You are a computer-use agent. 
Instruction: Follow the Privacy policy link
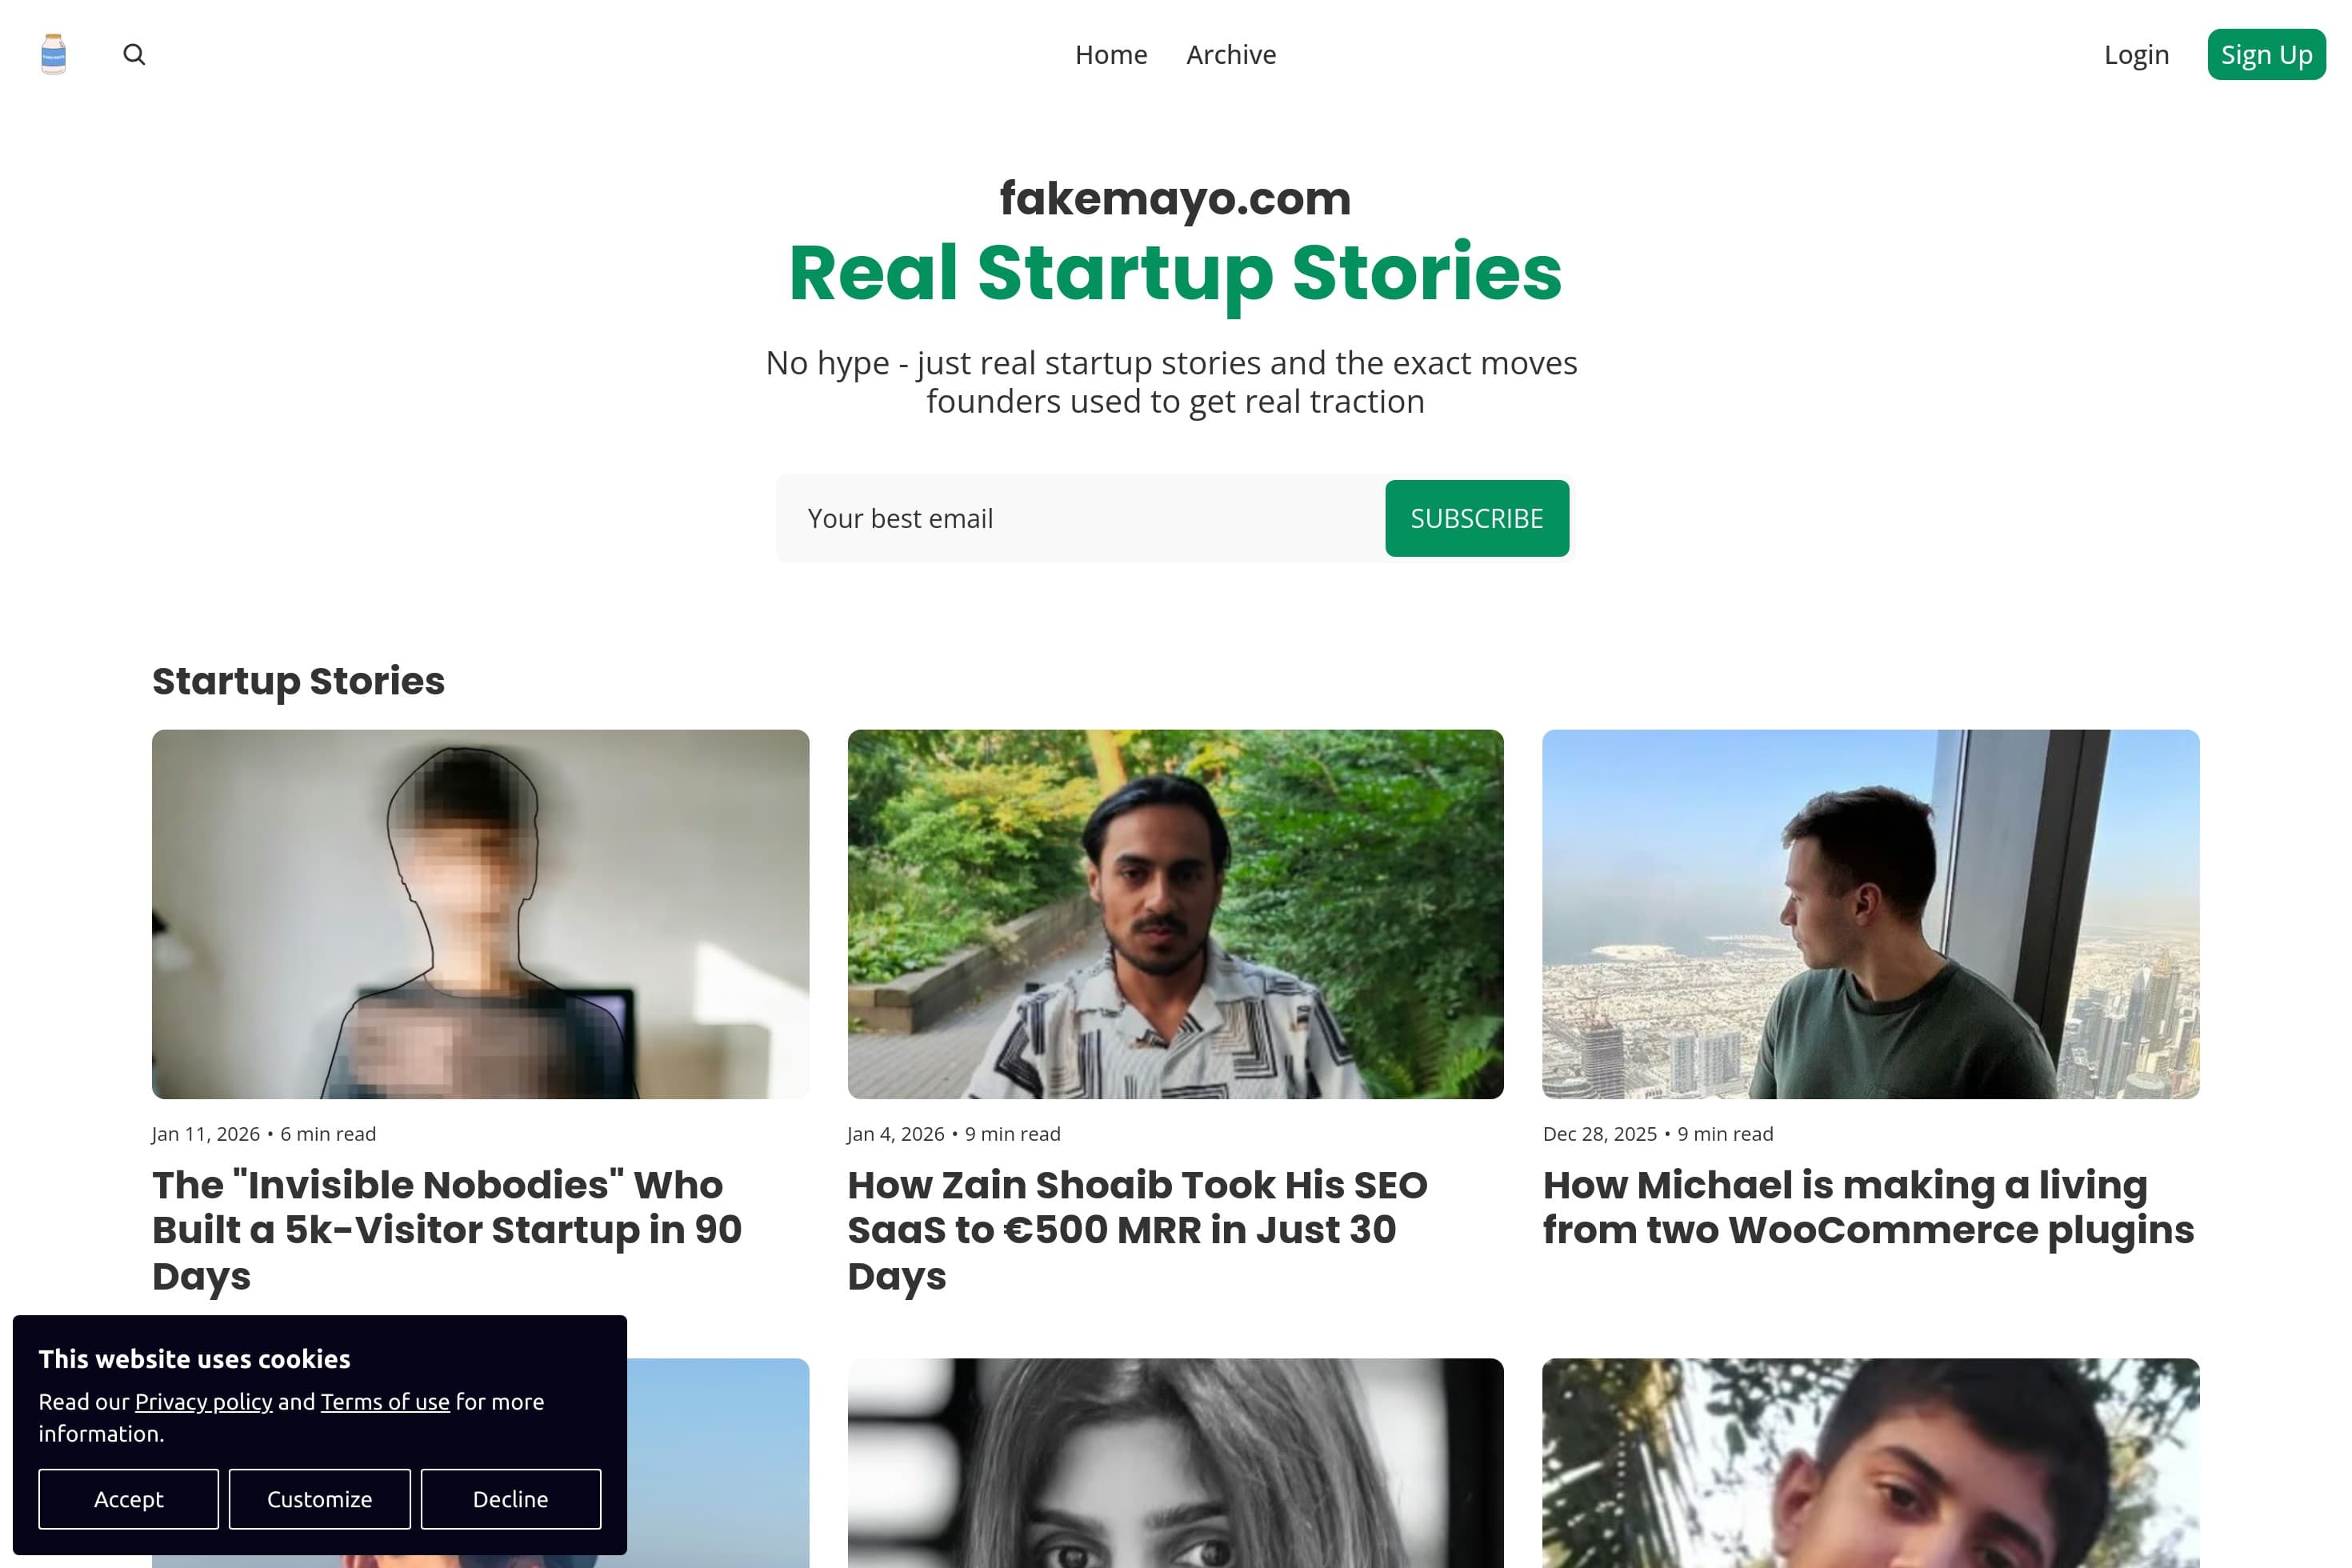203,1402
